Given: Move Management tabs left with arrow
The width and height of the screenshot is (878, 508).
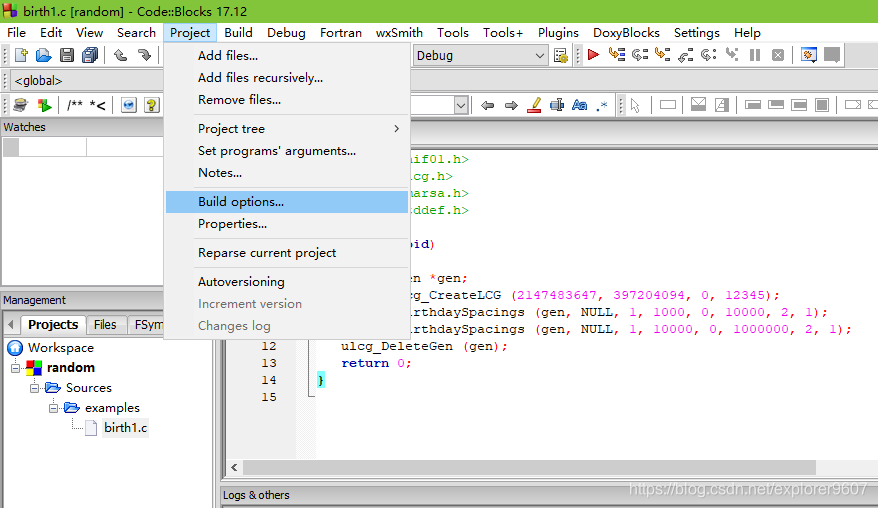Looking at the screenshot, I should 11,325.
